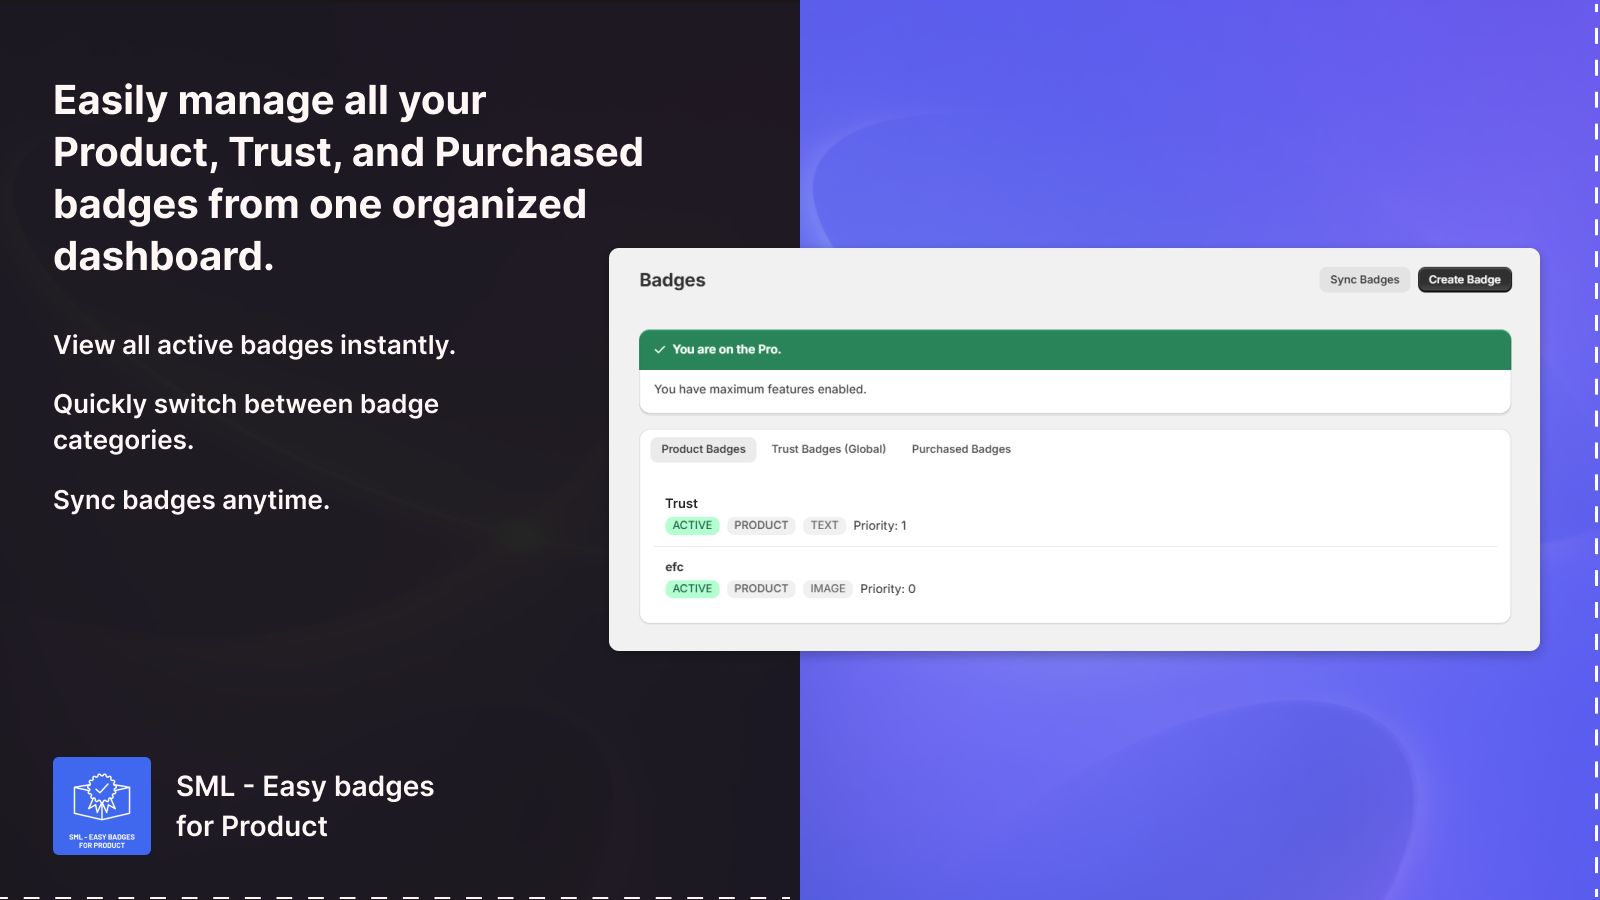Click the PRODUCT tag on the efc badge
Image resolution: width=1600 pixels, height=900 pixels.
coord(761,589)
